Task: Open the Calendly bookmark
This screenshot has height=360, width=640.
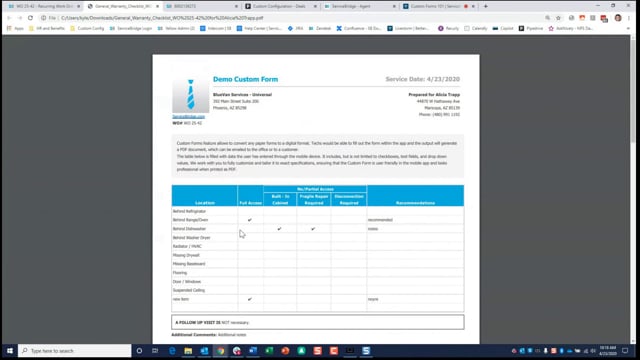Action: click(x=476, y=29)
